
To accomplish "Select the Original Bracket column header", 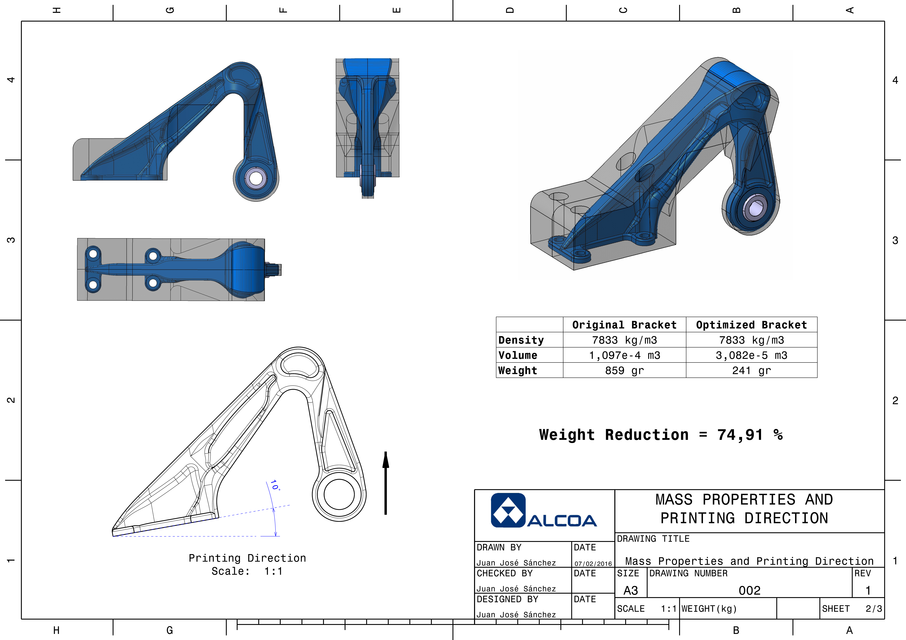I will click(x=624, y=324).
